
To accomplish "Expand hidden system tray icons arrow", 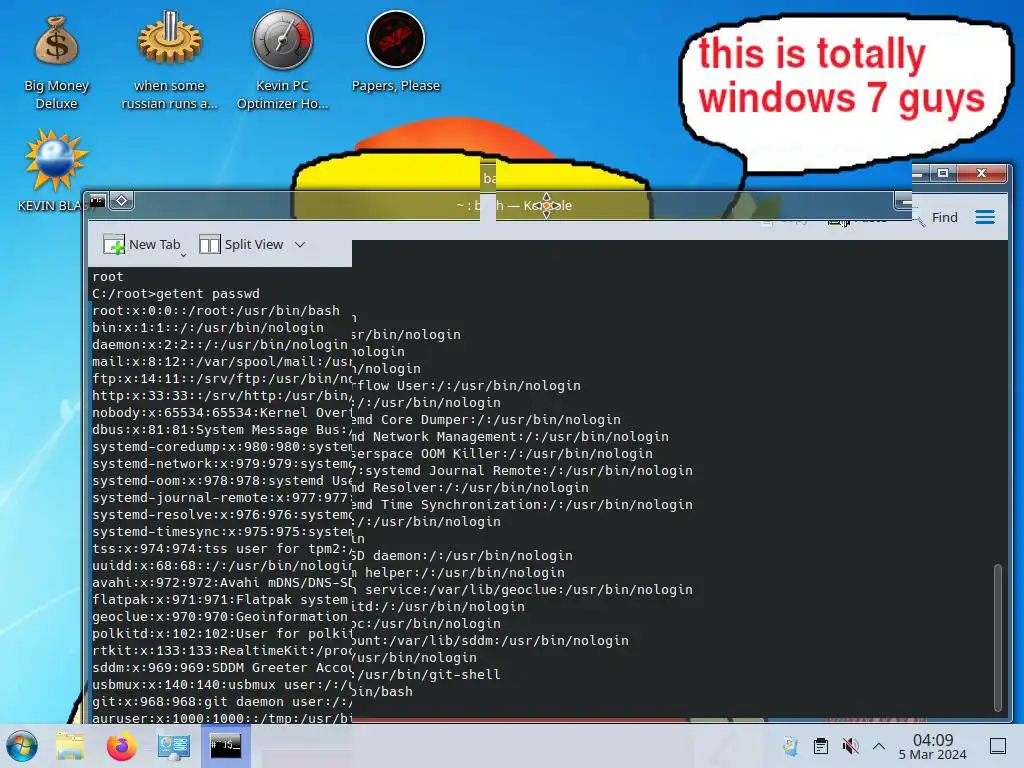I will [879, 746].
